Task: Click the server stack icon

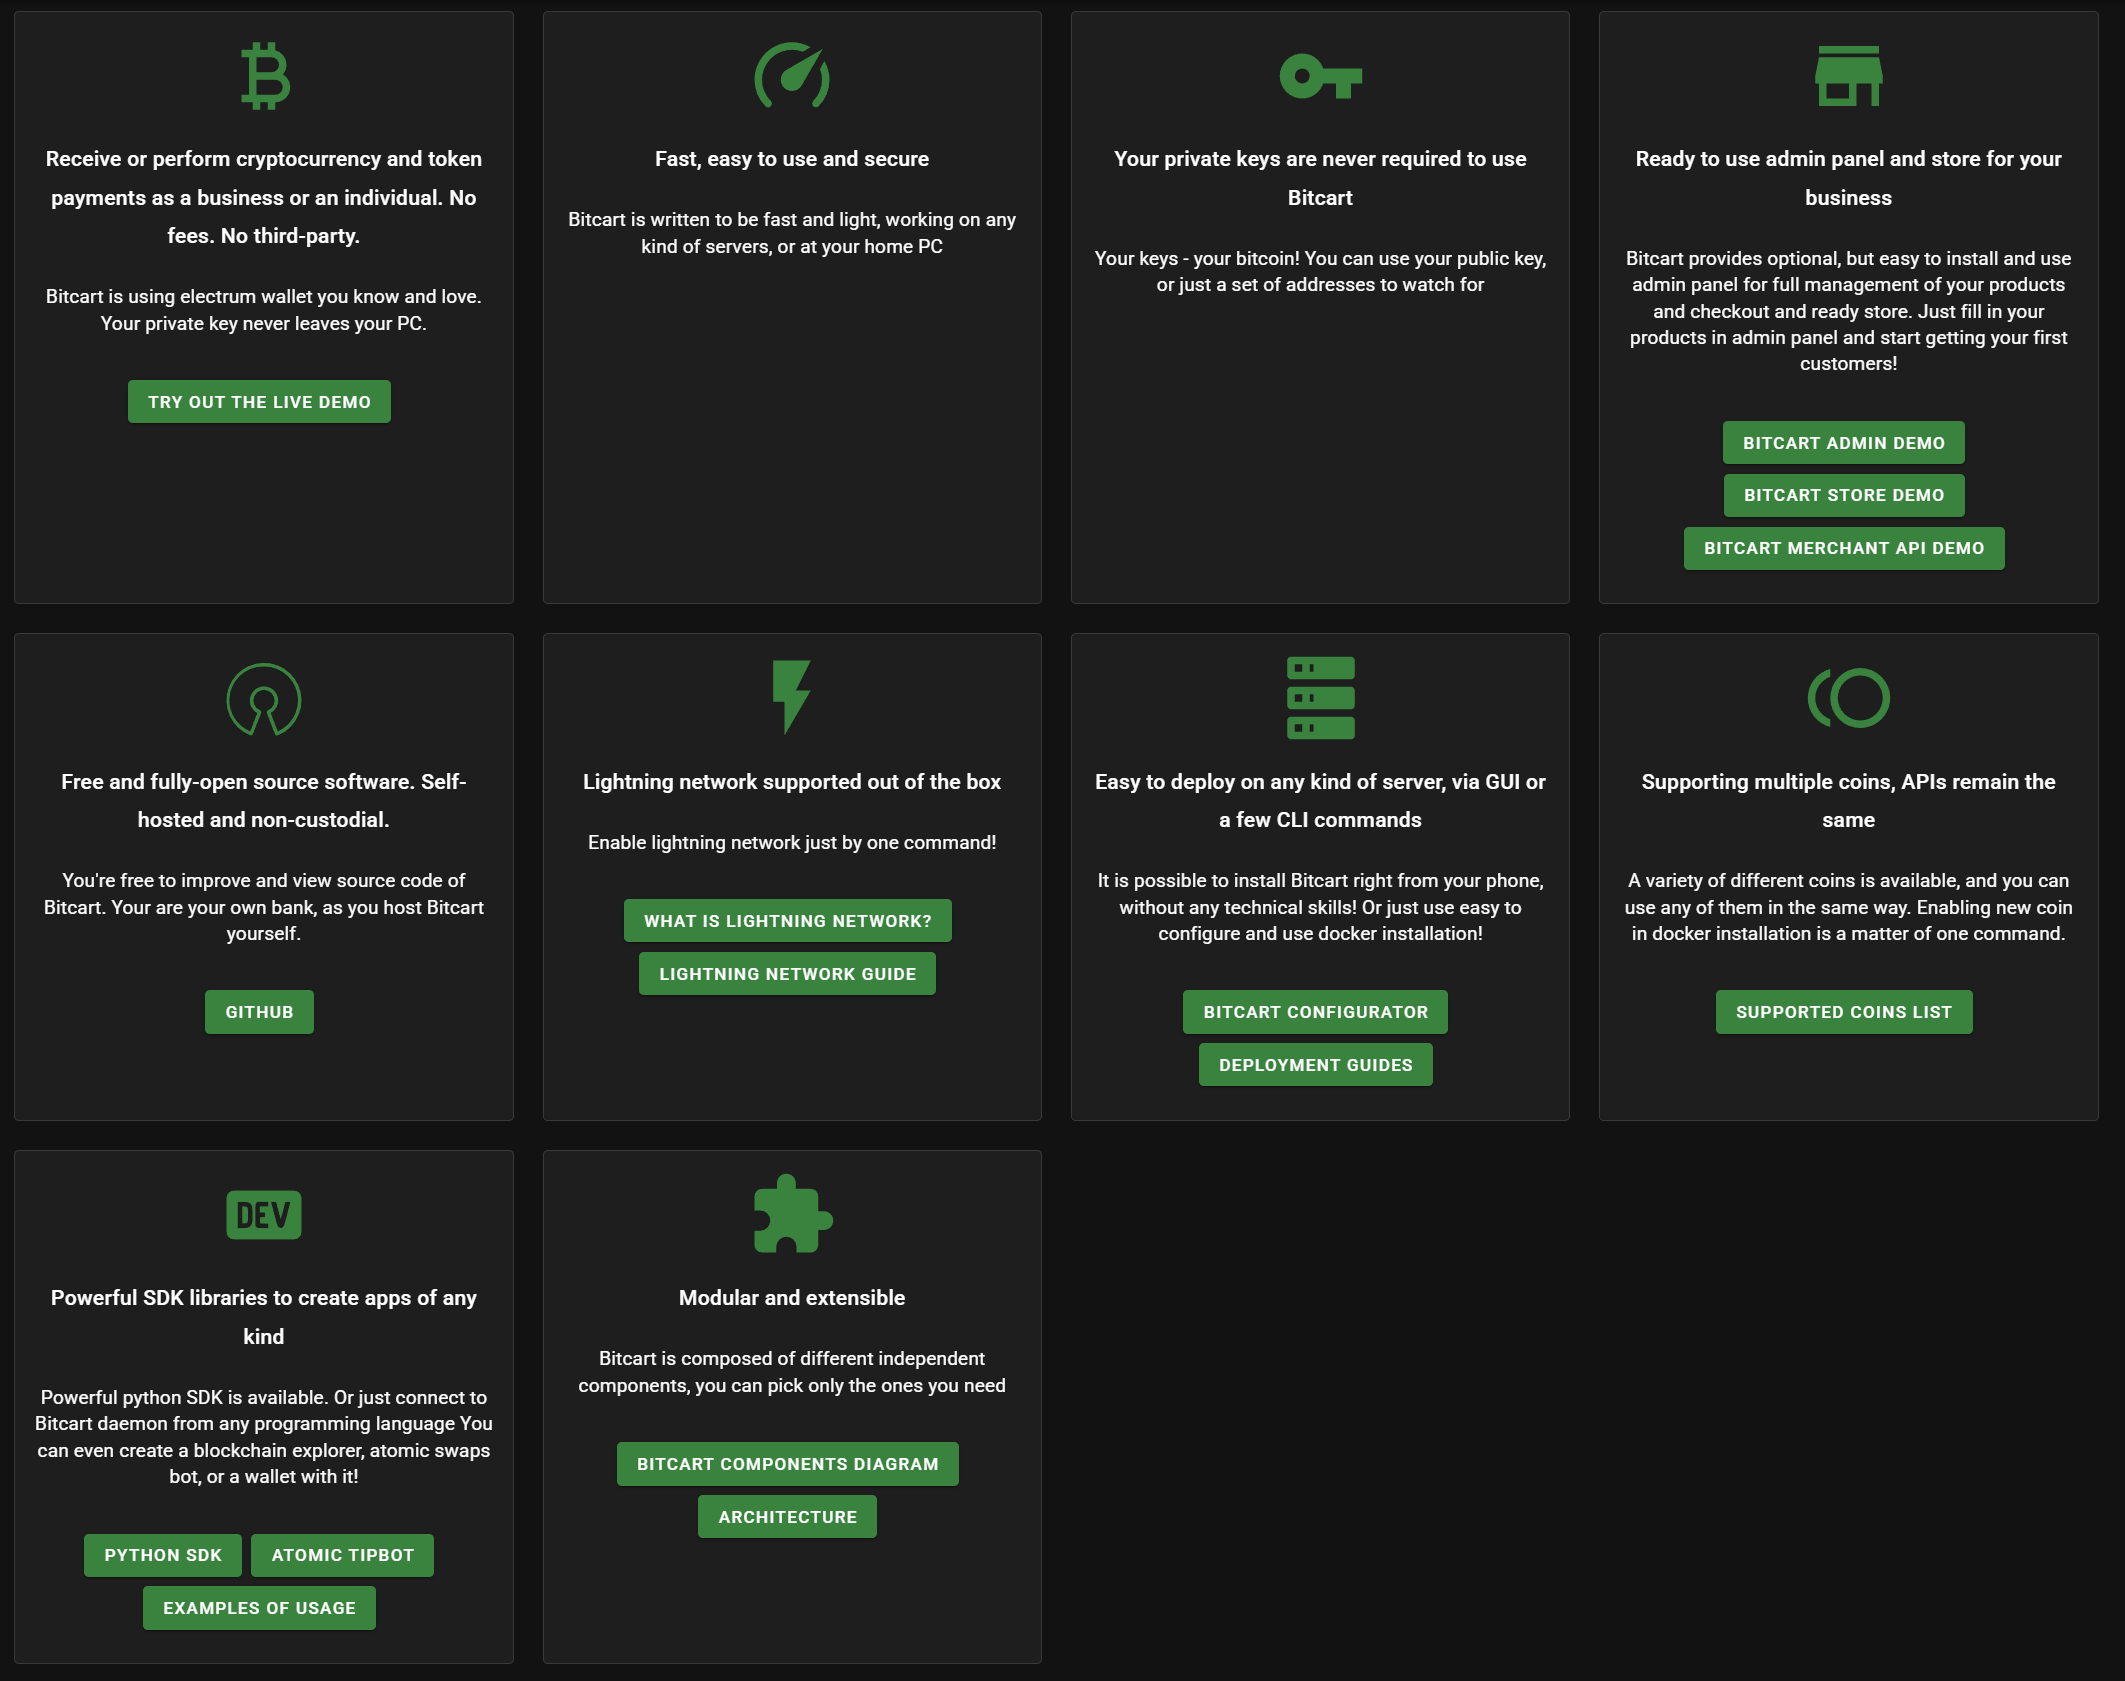Action: (1320, 698)
